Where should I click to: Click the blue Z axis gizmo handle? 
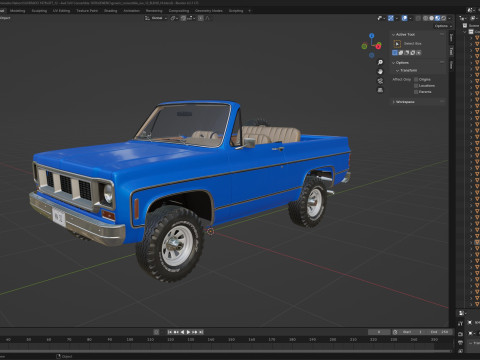coord(372,35)
